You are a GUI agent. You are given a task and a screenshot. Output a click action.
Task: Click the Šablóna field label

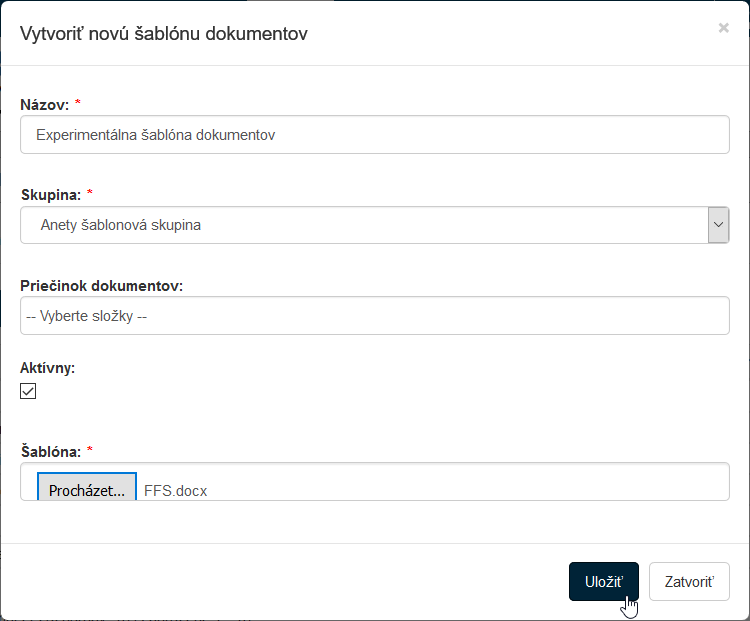[x=50, y=451]
